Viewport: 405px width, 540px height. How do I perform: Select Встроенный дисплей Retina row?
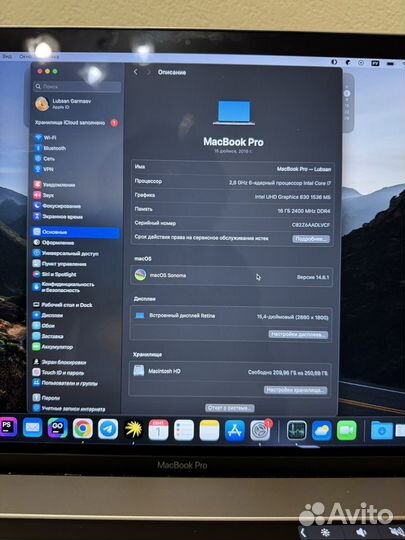tap(230, 316)
